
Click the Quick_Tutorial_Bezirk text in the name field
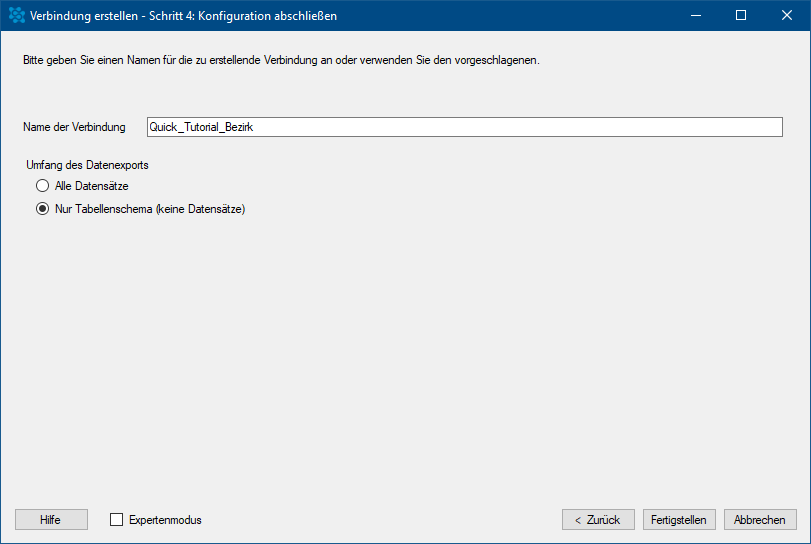tap(201, 127)
